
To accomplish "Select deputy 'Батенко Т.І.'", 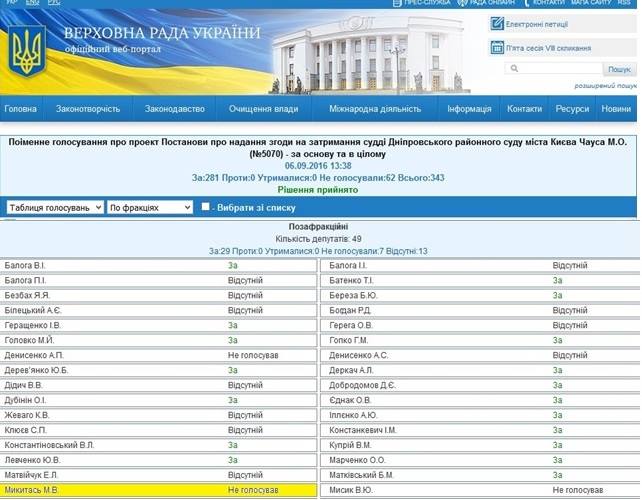I will pyautogui.click(x=351, y=281).
